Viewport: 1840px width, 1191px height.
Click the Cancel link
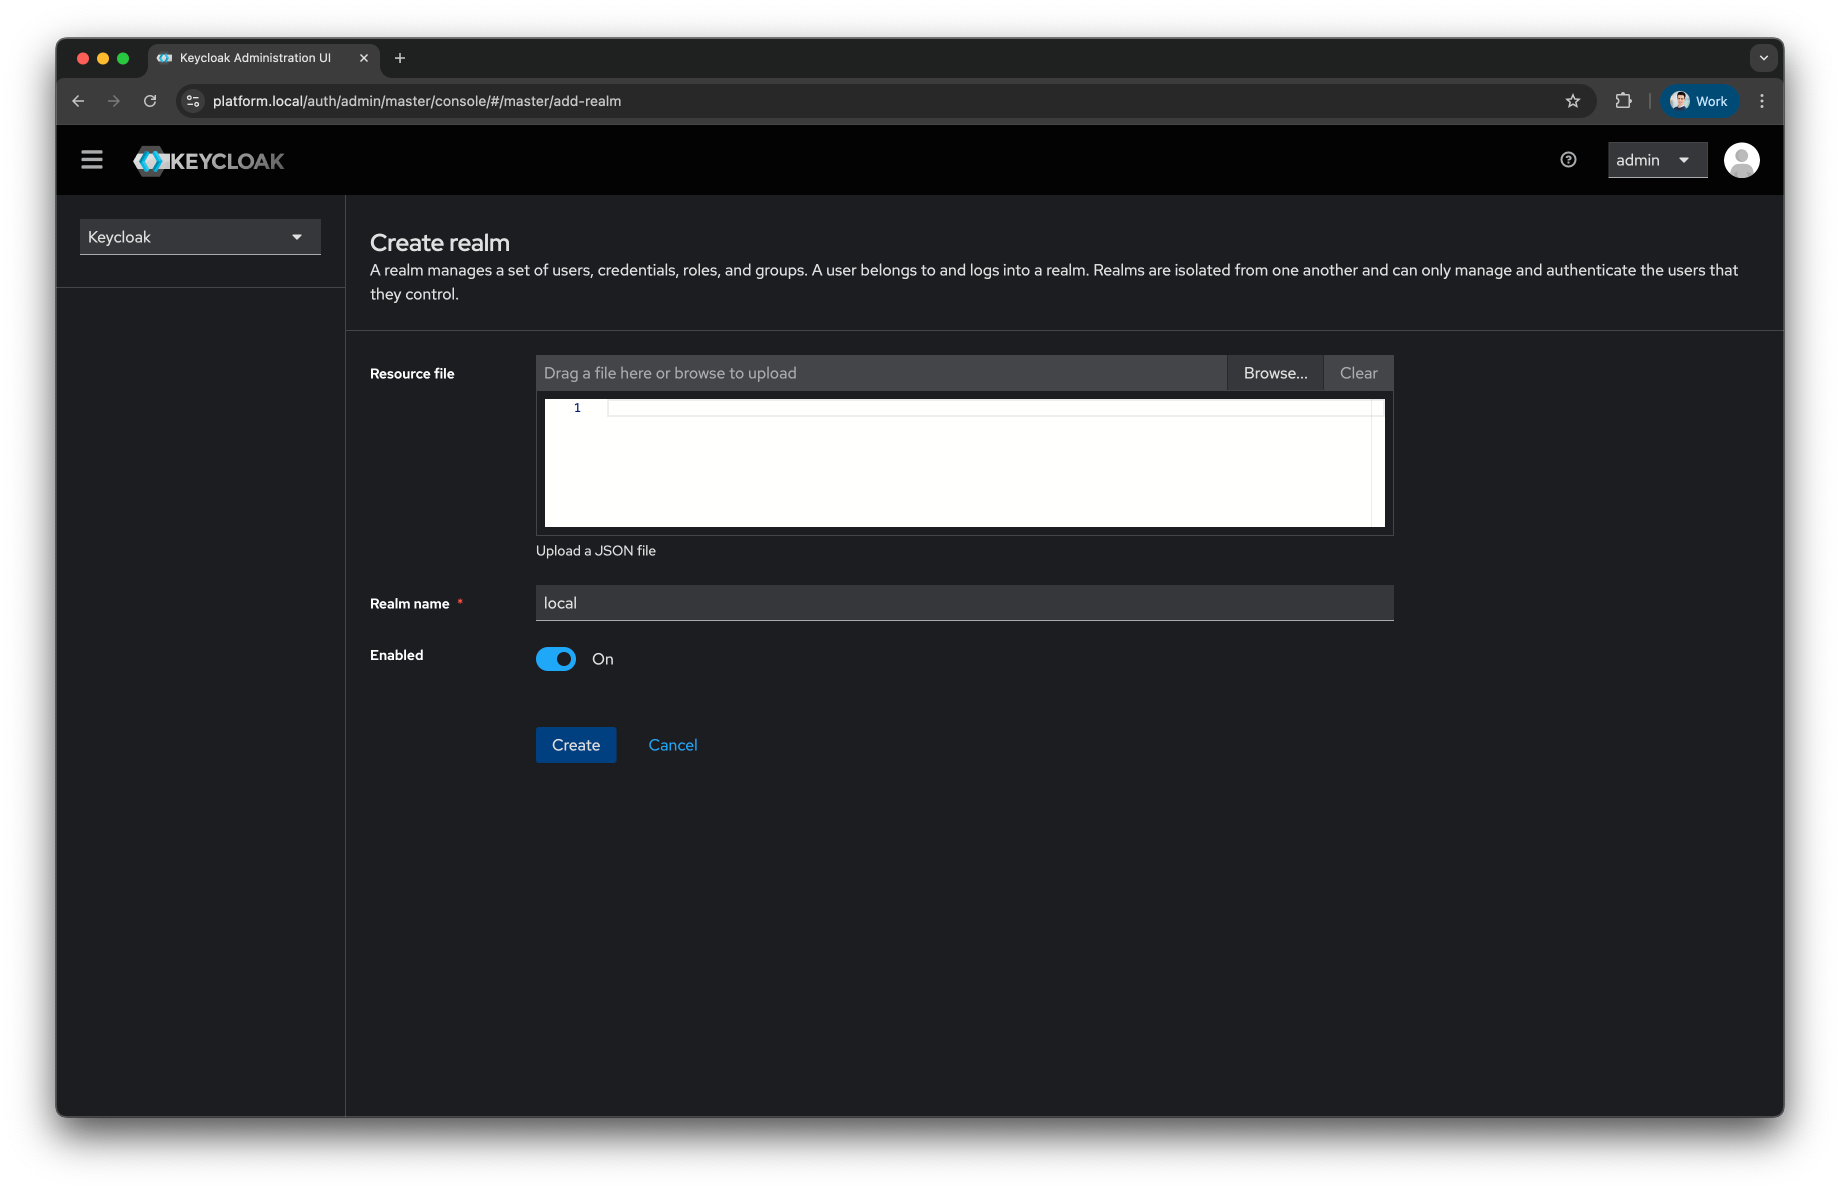point(673,745)
